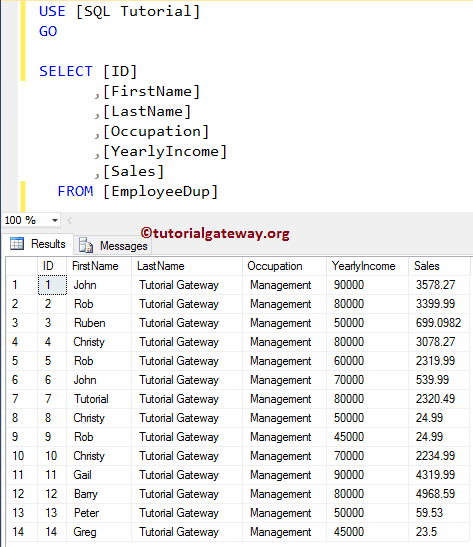
Task: Click the USE keyword in the query
Action: click(x=52, y=11)
